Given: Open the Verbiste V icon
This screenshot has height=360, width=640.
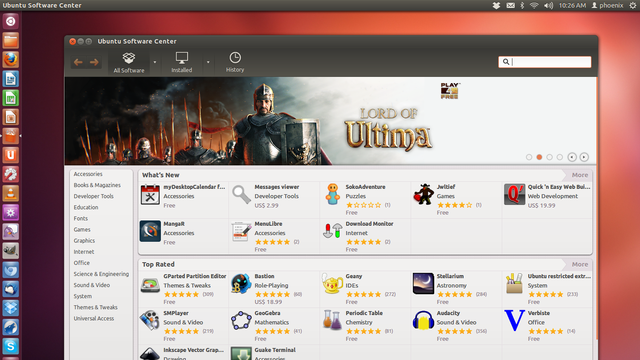Looking at the screenshot, I should [514, 320].
